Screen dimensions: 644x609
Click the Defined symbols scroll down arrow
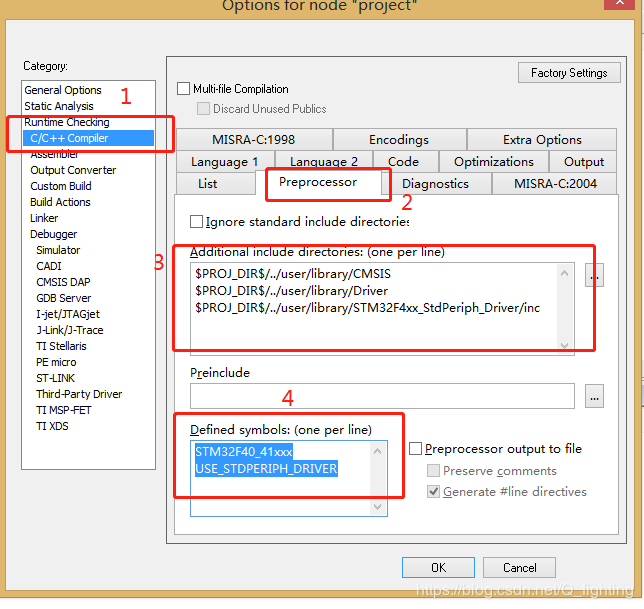[x=377, y=507]
